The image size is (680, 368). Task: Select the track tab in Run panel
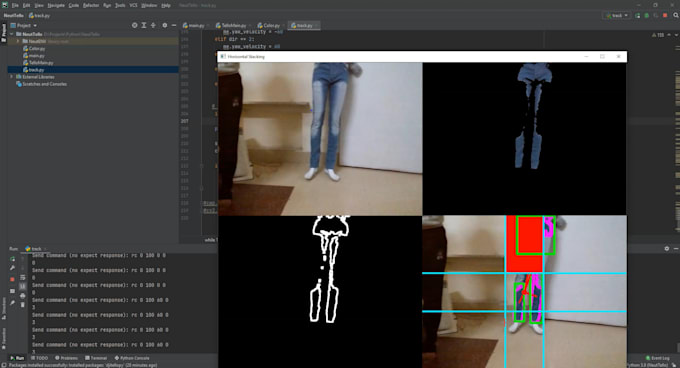tap(34, 249)
